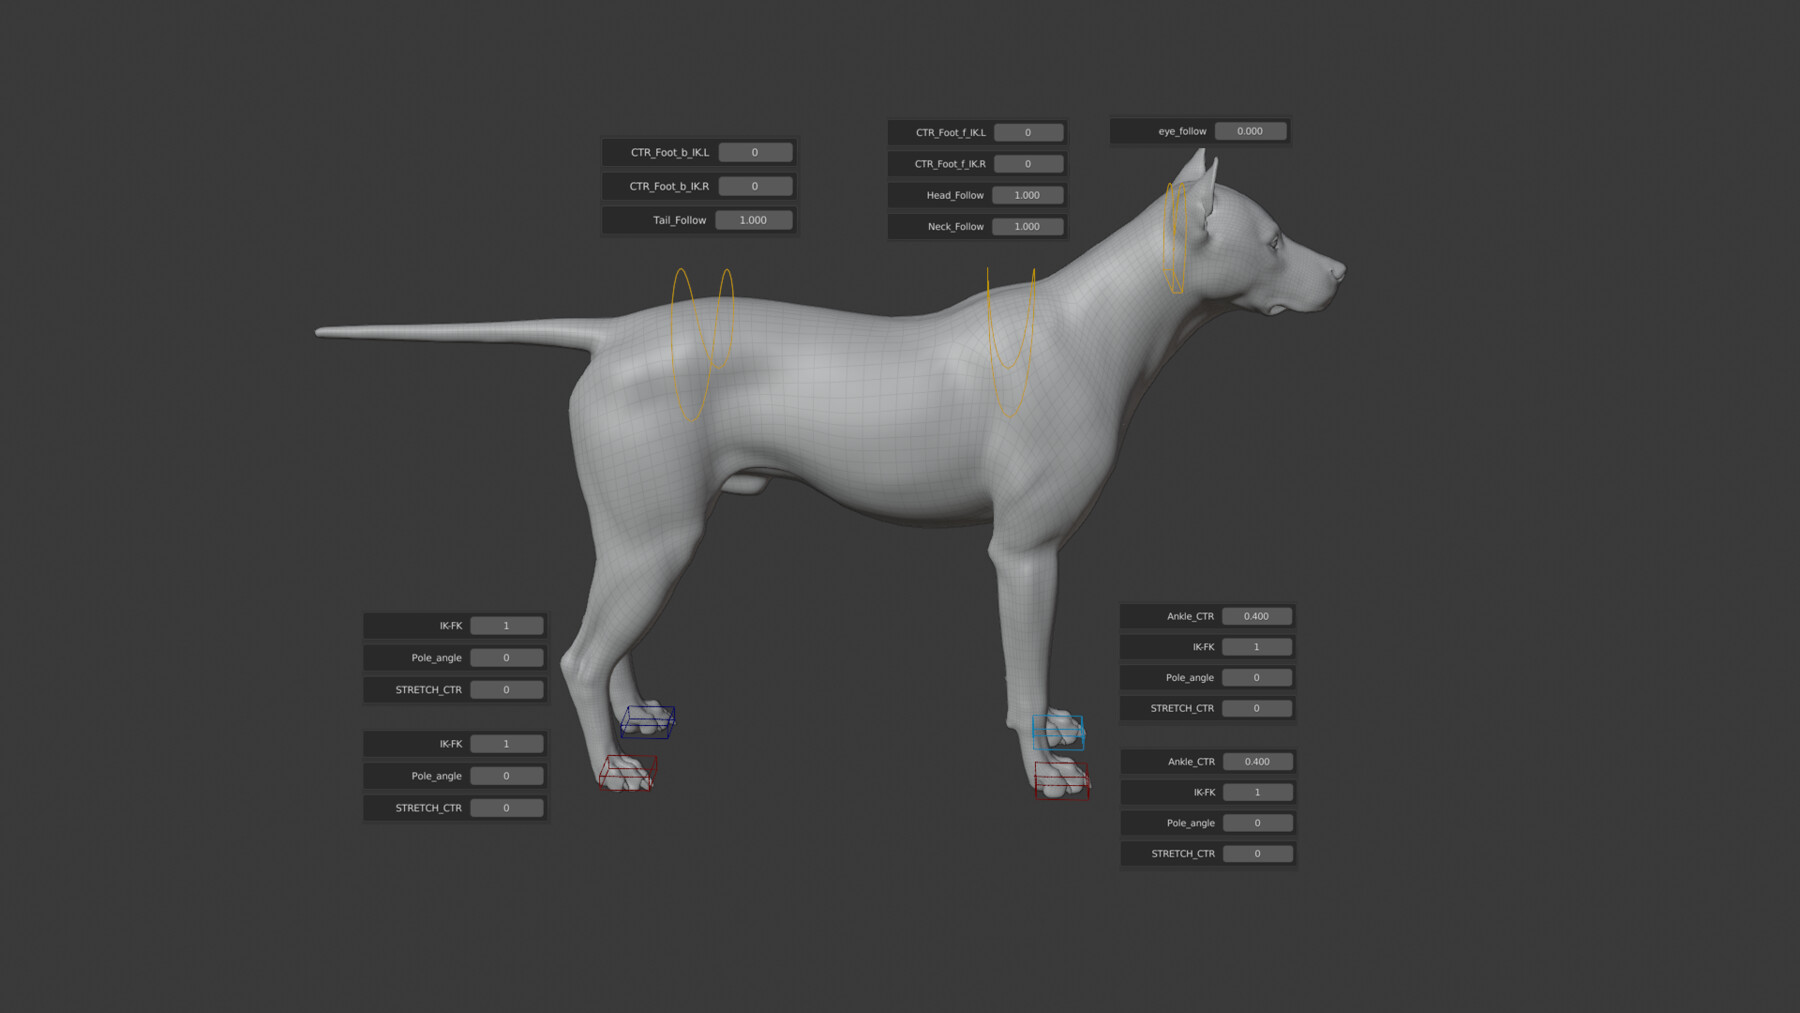Adjust the IK-FK value in the right panel
Image resolution: width=1800 pixels, height=1013 pixels.
click(x=1257, y=646)
